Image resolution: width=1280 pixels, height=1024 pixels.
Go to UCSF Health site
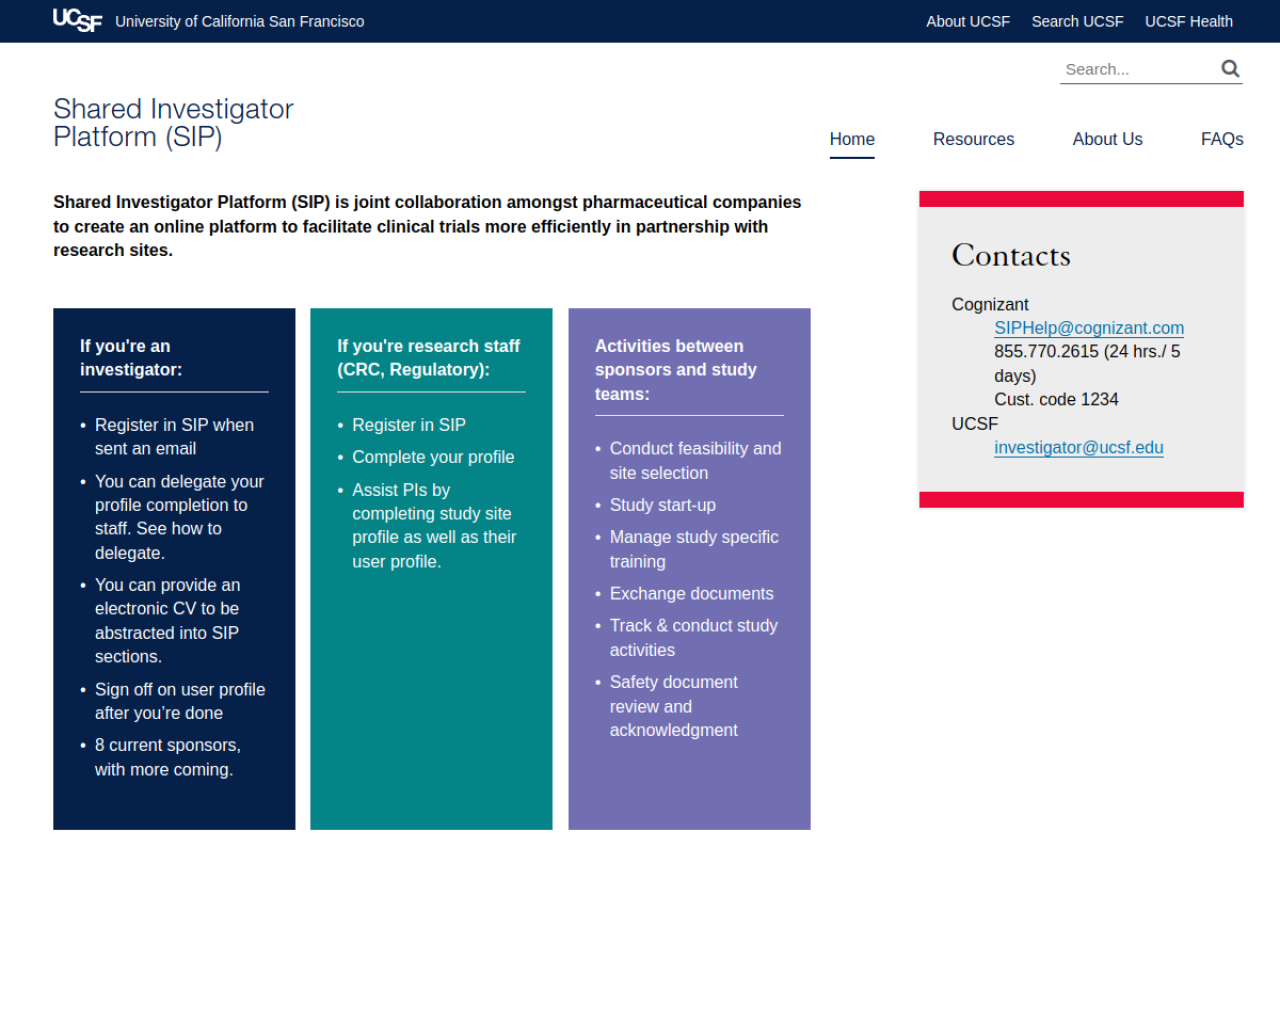1188,21
